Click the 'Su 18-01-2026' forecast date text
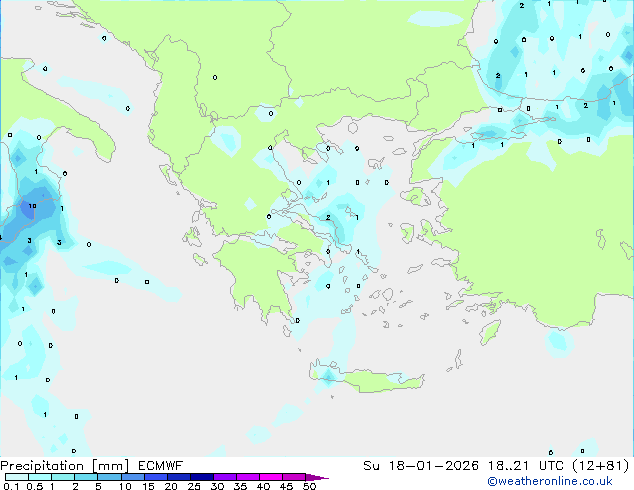Viewport: 634px width, 490px height. [x=421, y=466]
